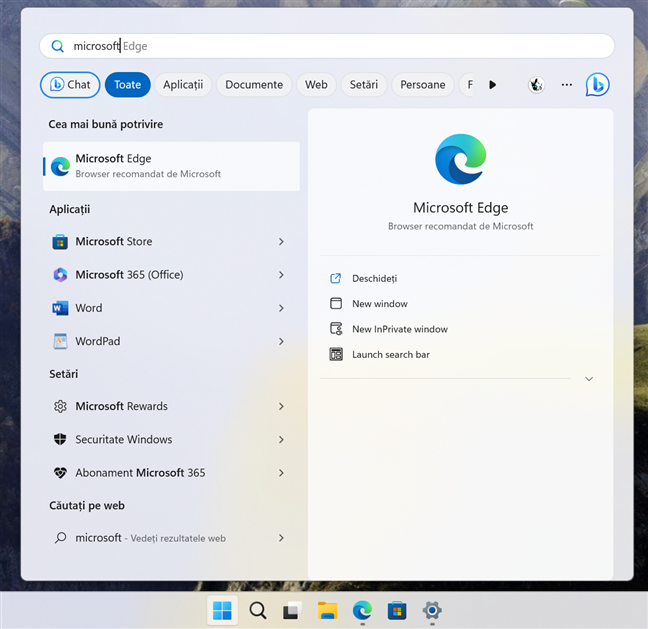This screenshot has width=648, height=629.
Task: Expand more actions with down chevron
Action: coord(589,379)
